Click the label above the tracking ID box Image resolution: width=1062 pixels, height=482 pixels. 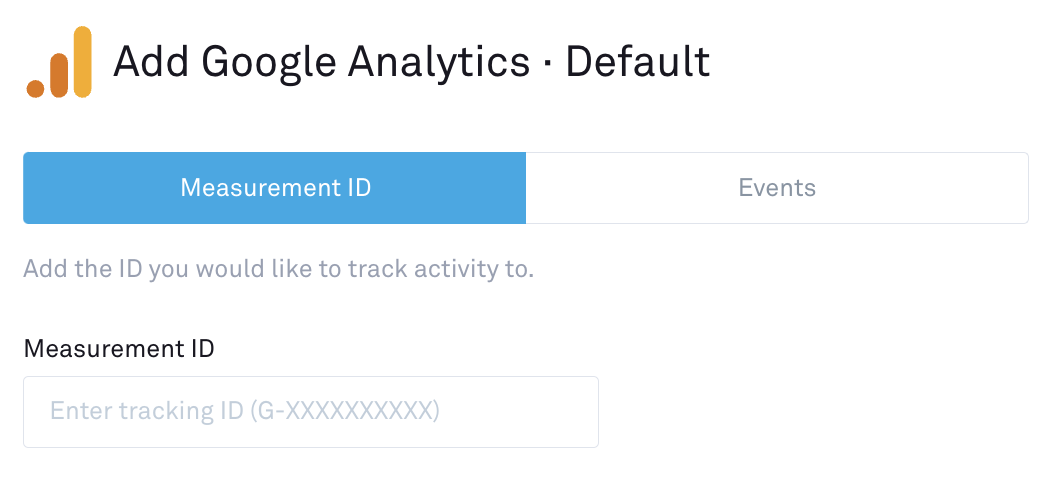coord(119,349)
